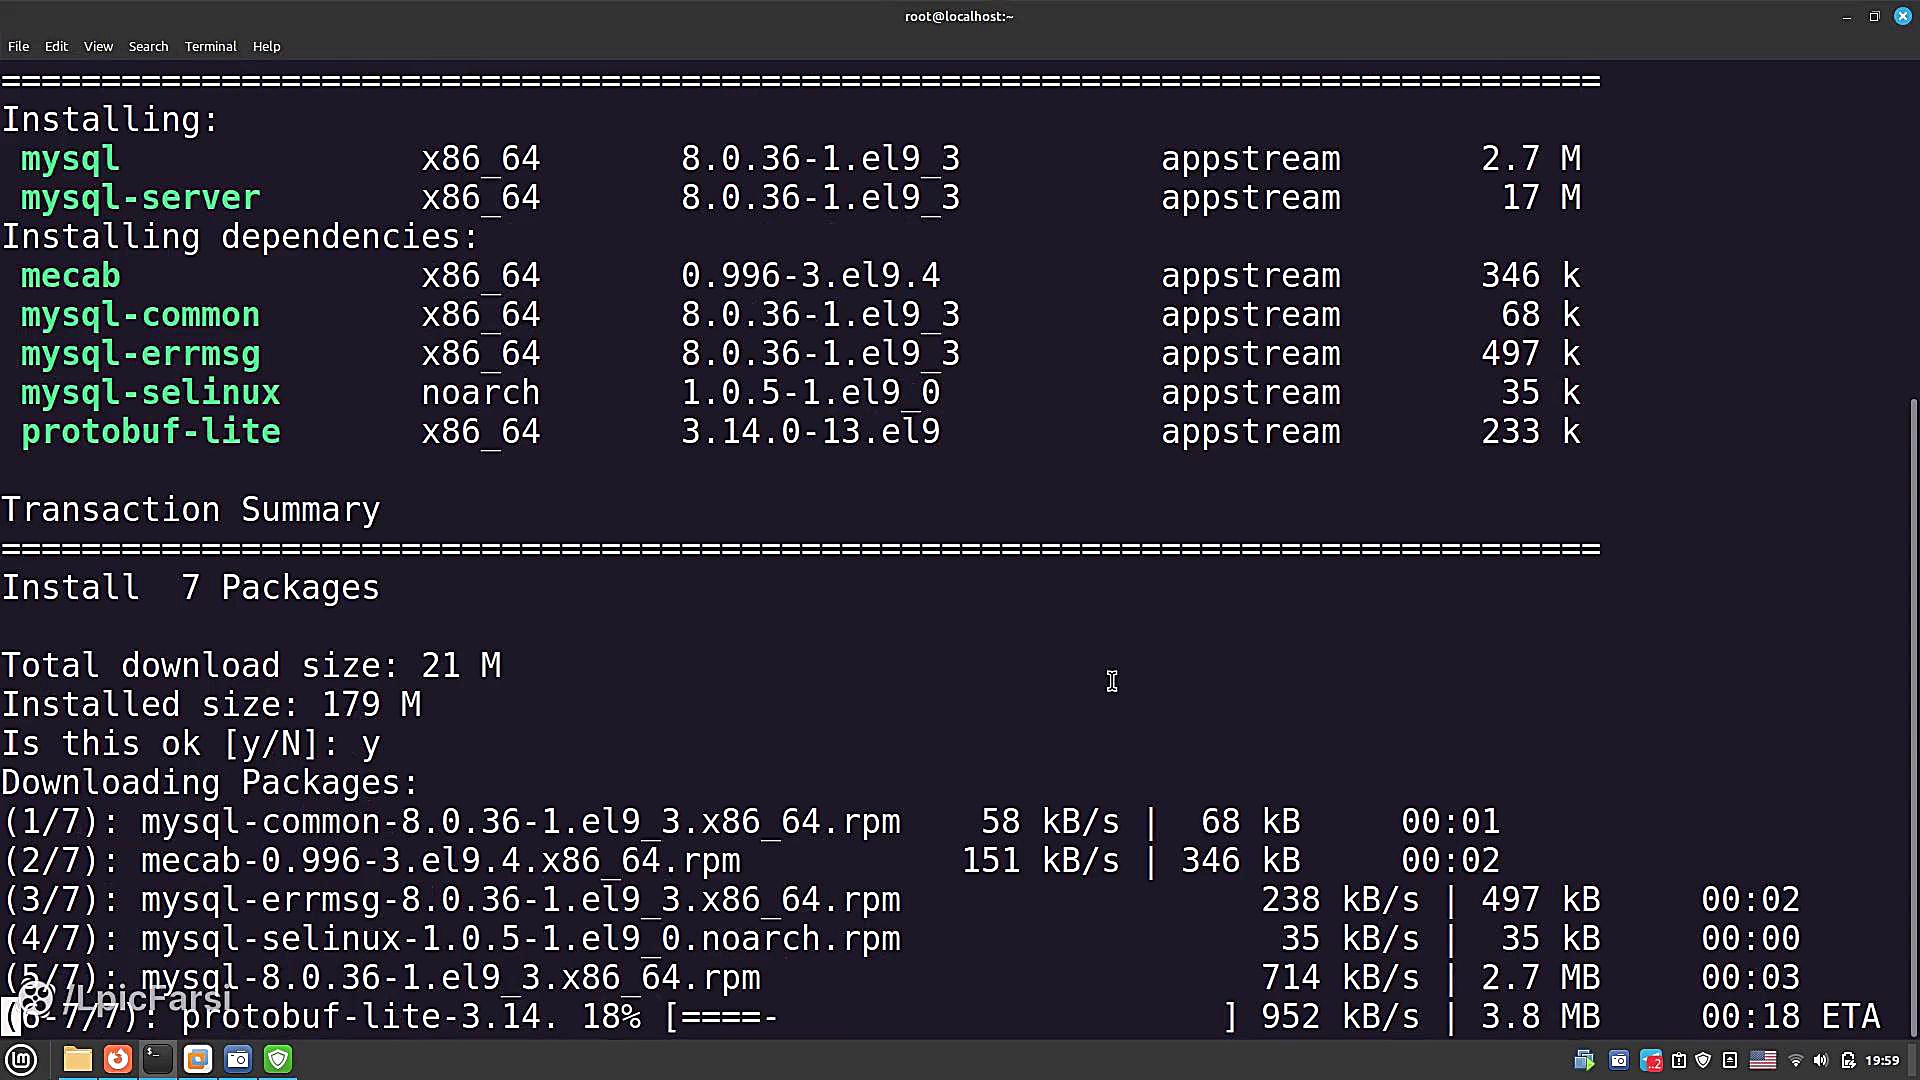Click the (3/7) mysql-errmsg rpm download line
The image size is (1920, 1080).
click(900, 900)
